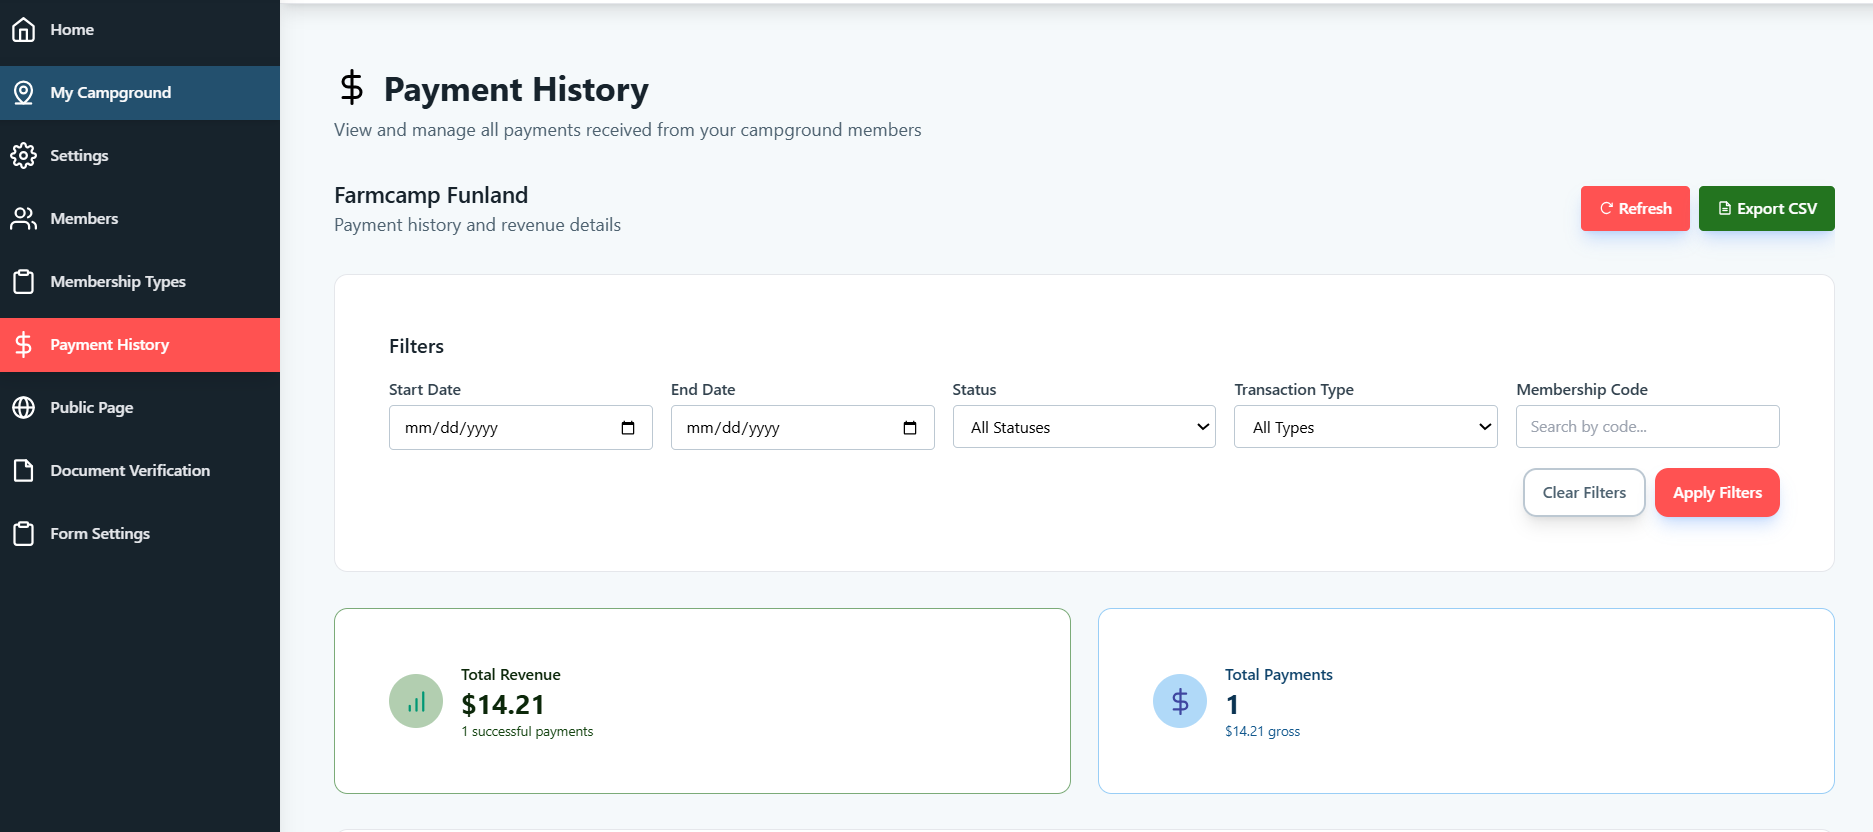This screenshot has width=1873, height=832.
Task: Focus the Membership Code search field
Action: coord(1648,427)
